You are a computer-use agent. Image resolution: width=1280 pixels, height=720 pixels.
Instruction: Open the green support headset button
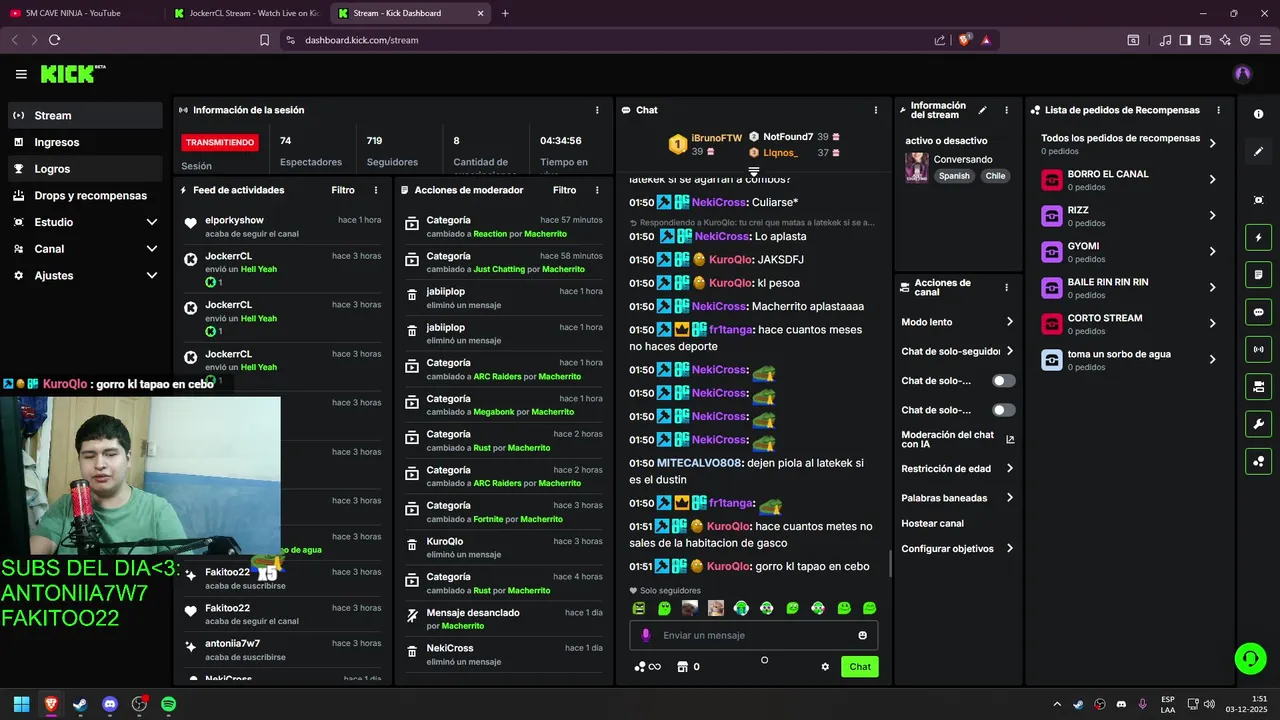tap(1250, 658)
